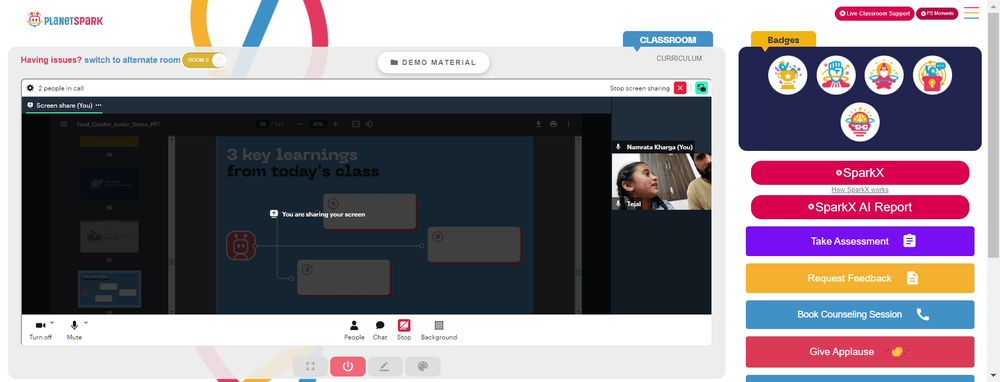Click rotate icon in shared PDF toolbar

coord(369,124)
